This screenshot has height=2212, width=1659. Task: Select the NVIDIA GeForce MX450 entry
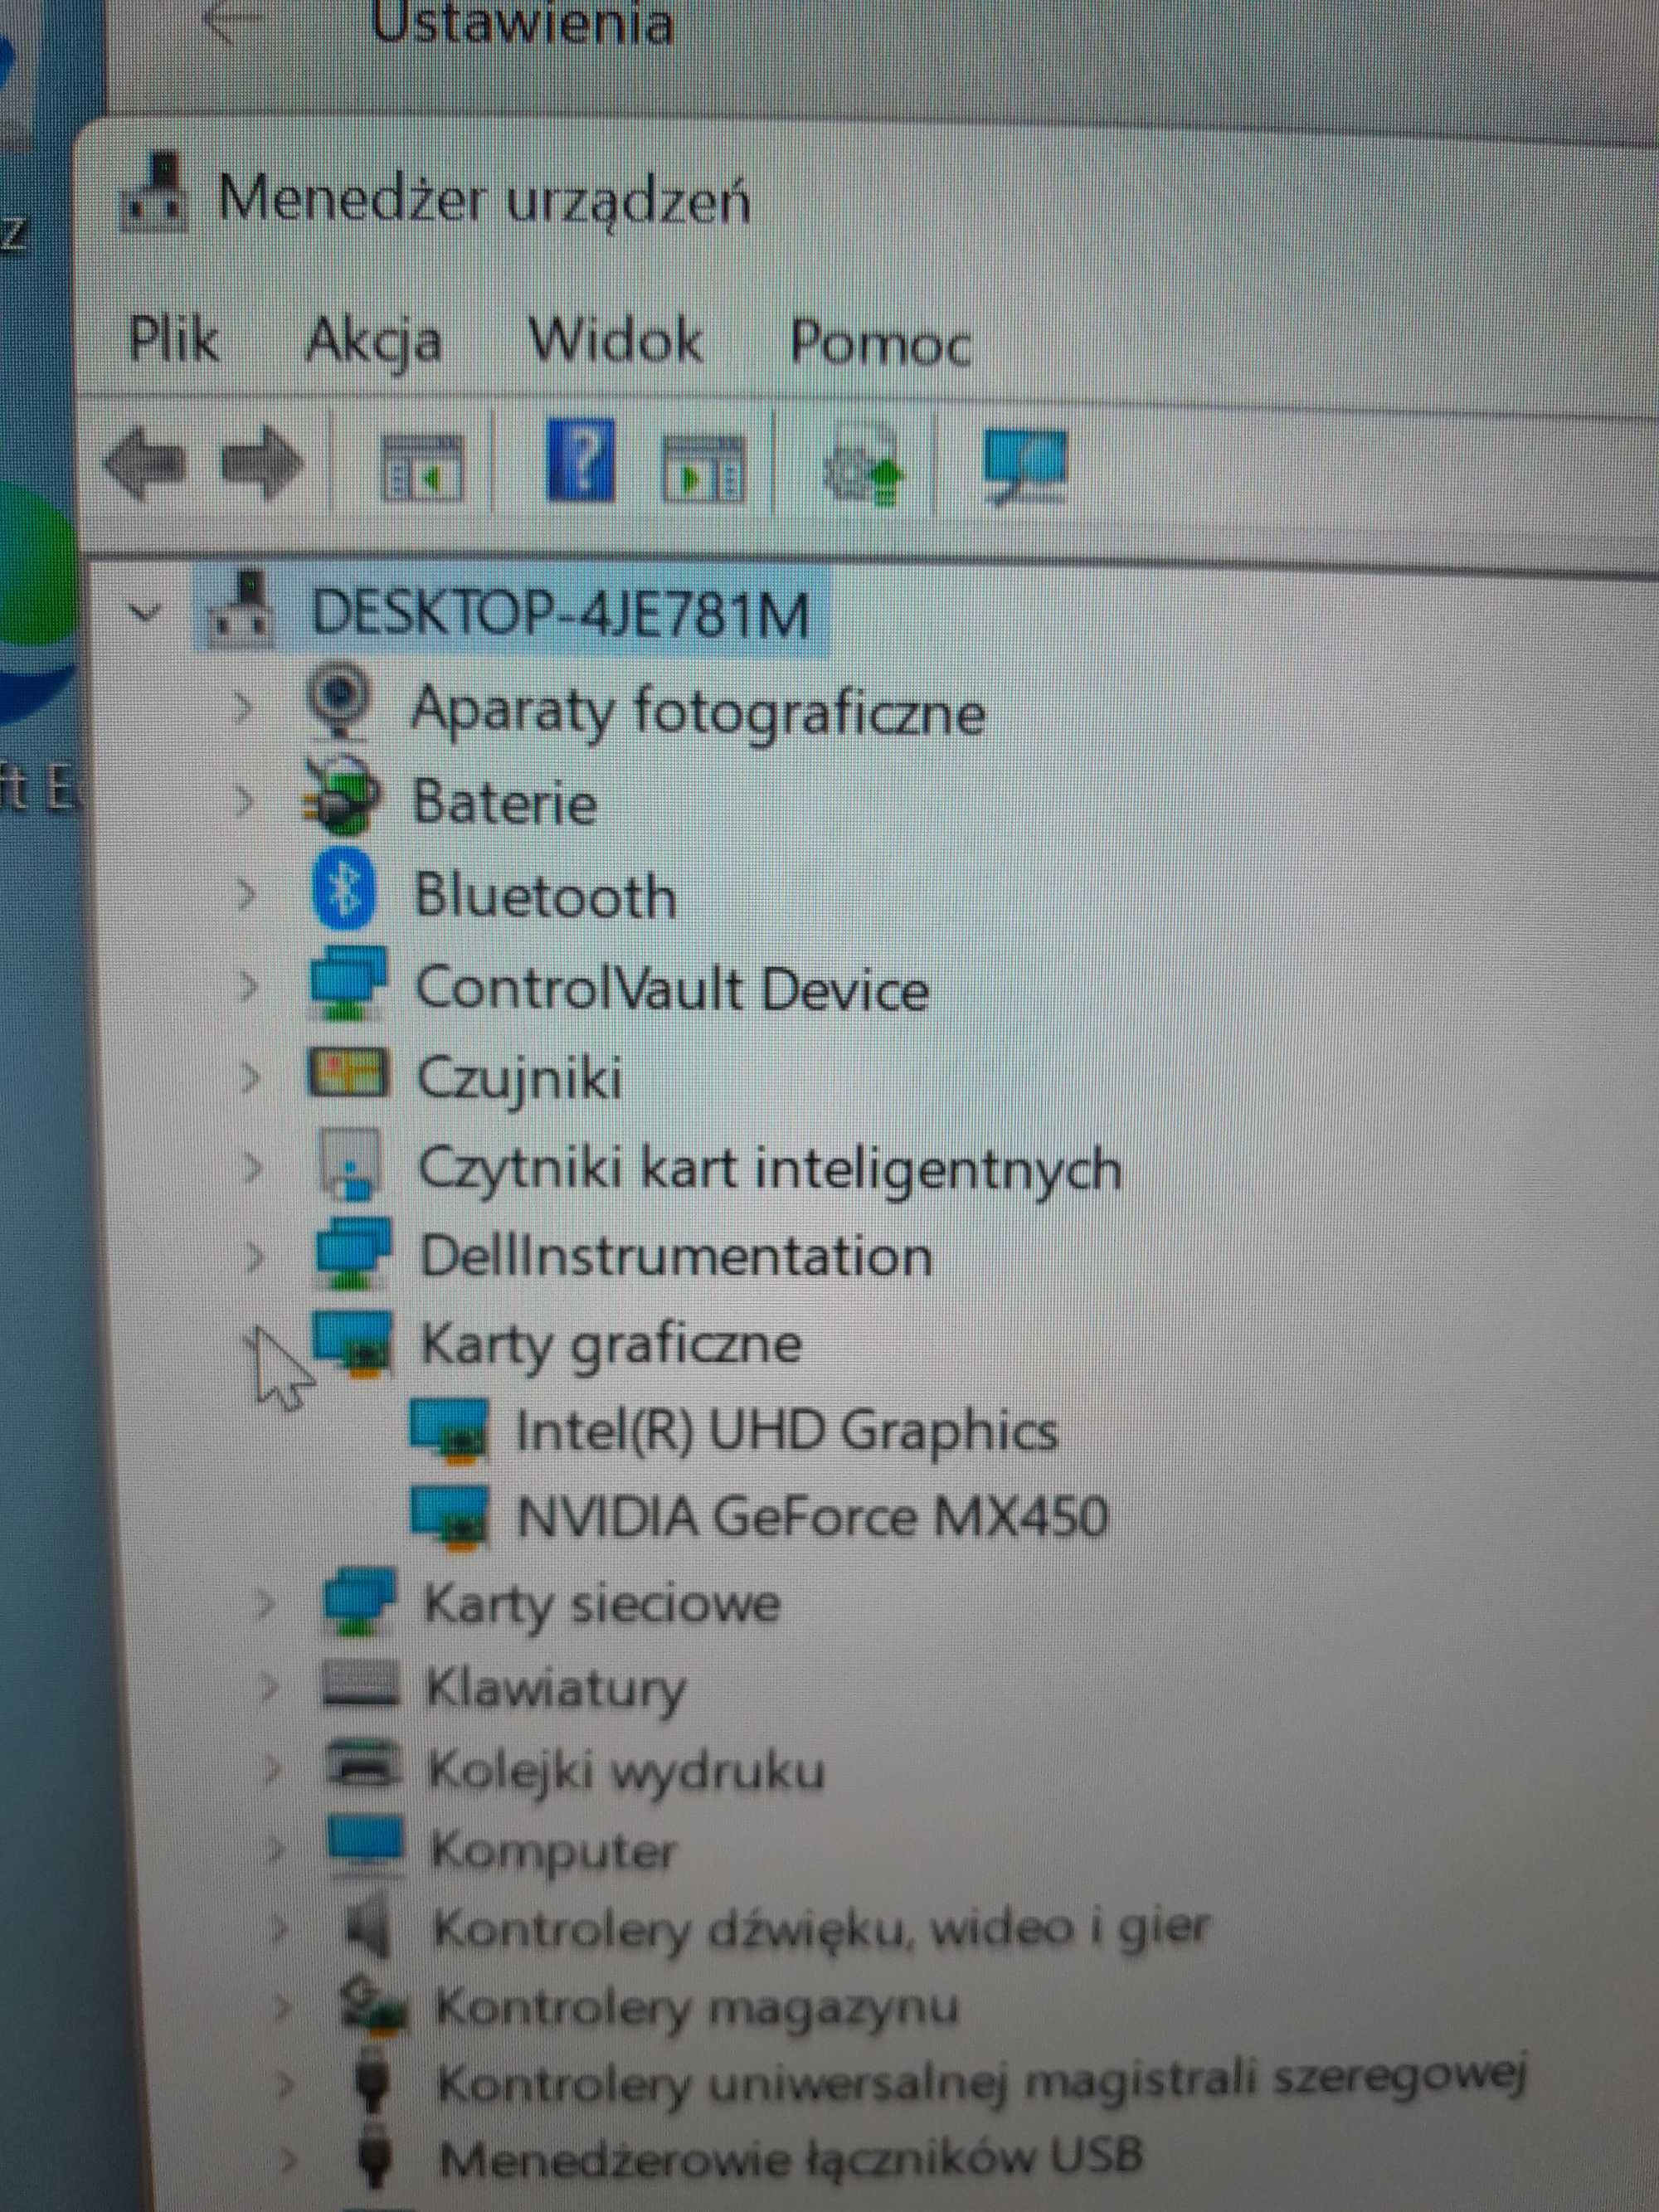click(813, 1516)
